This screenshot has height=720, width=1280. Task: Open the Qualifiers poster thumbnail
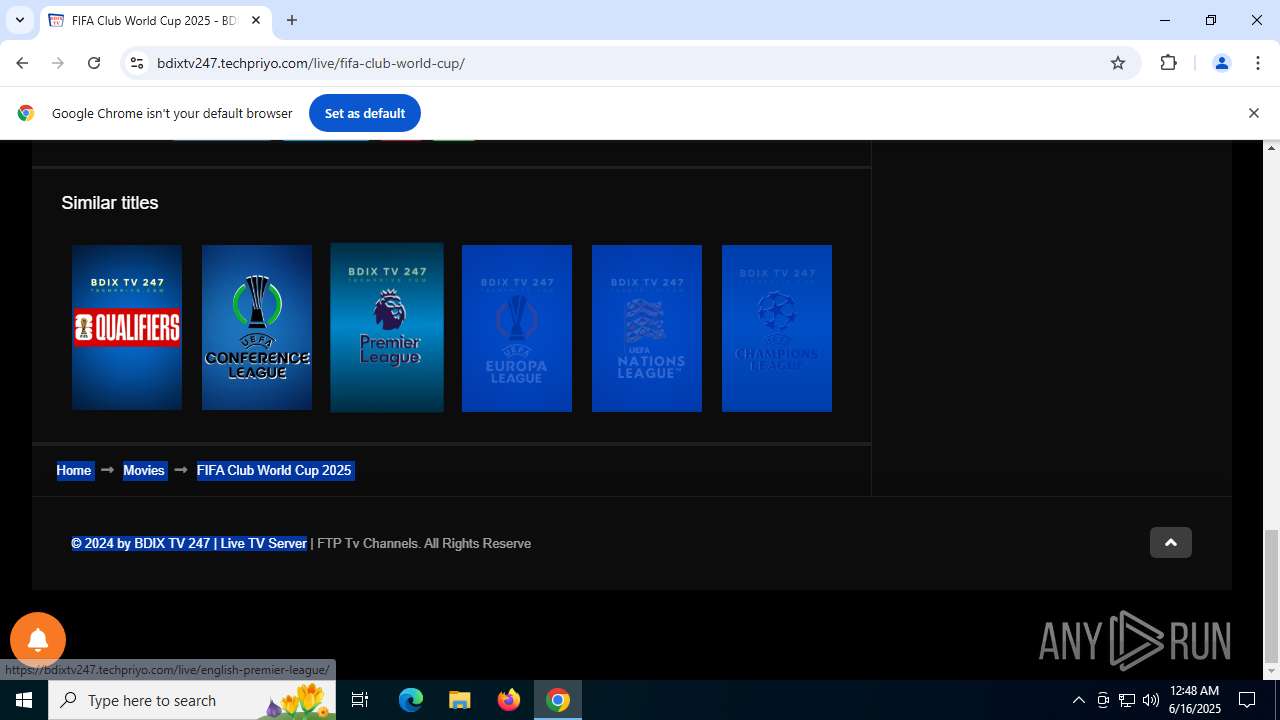click(127, 327)
